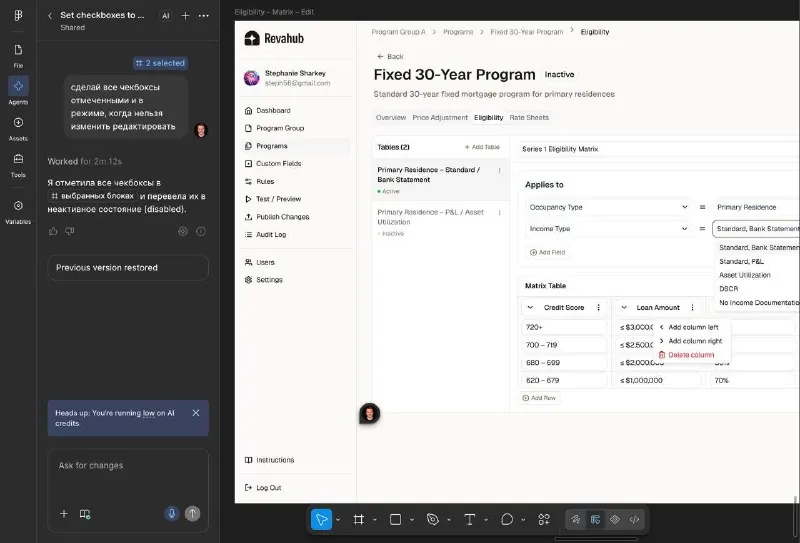Select the Pen tool
This screenshot has width=800, height=543.
pos(433,520)
